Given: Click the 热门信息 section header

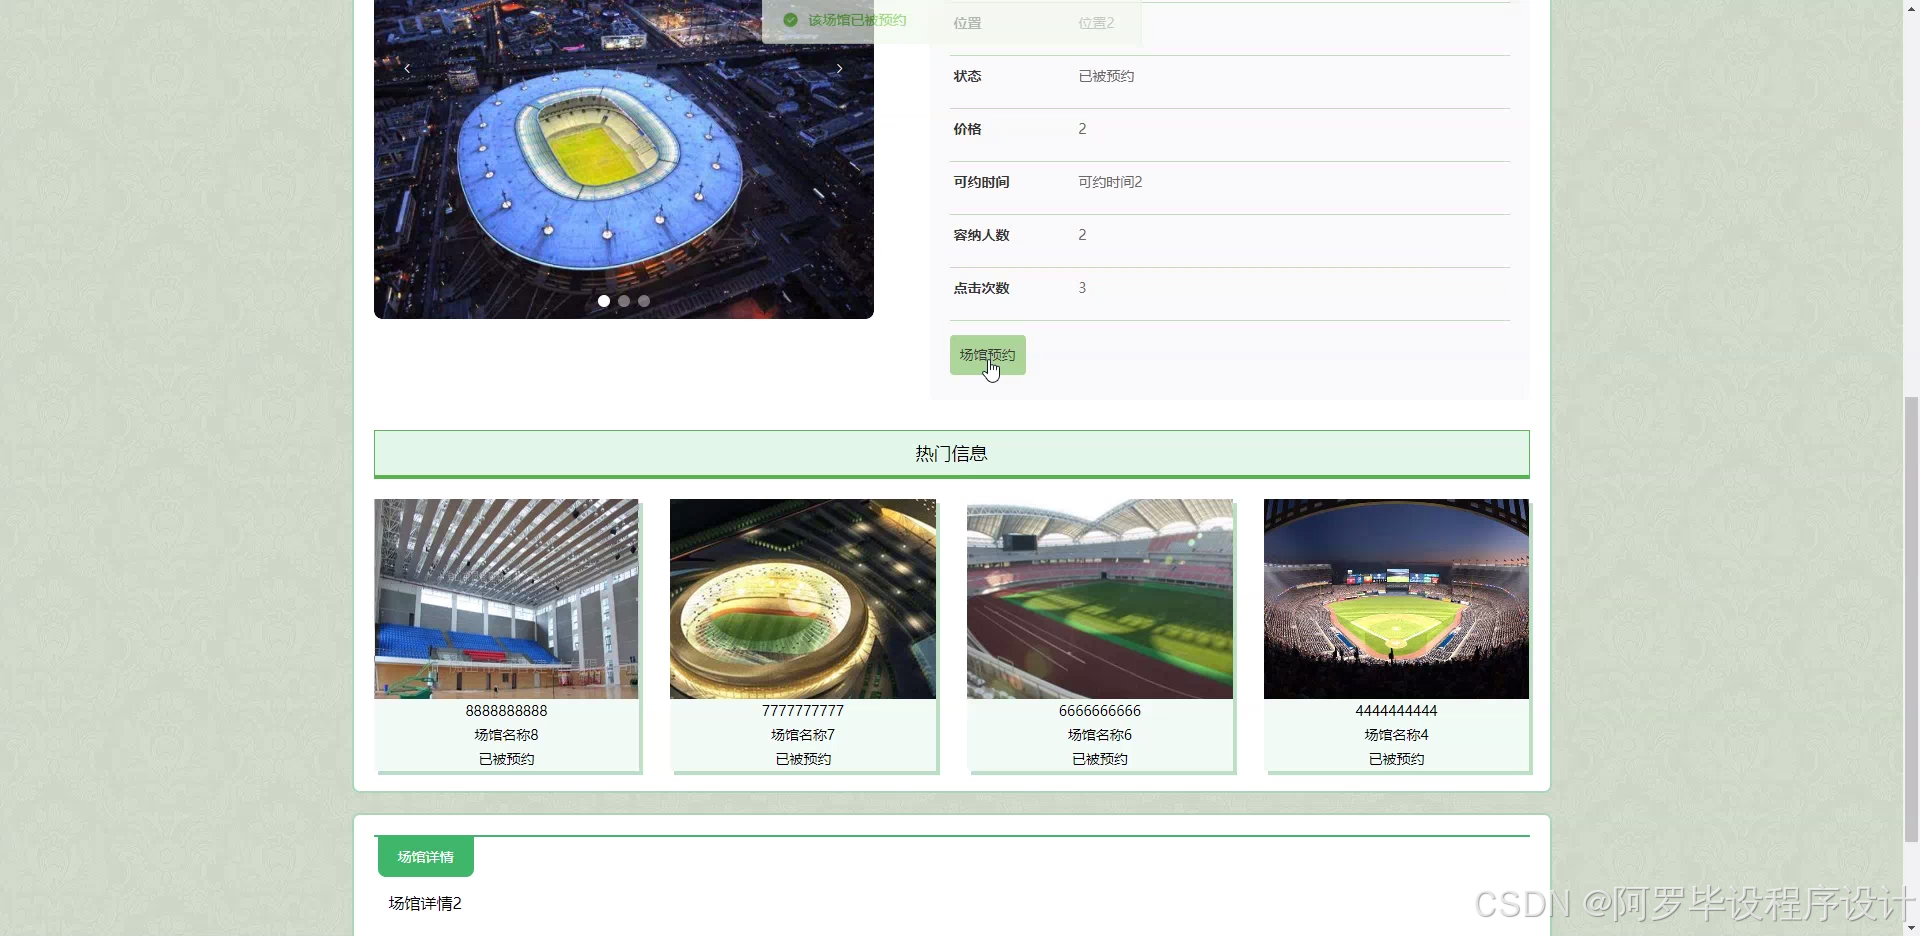Looking at the screenshot, I should coord(952,454).
